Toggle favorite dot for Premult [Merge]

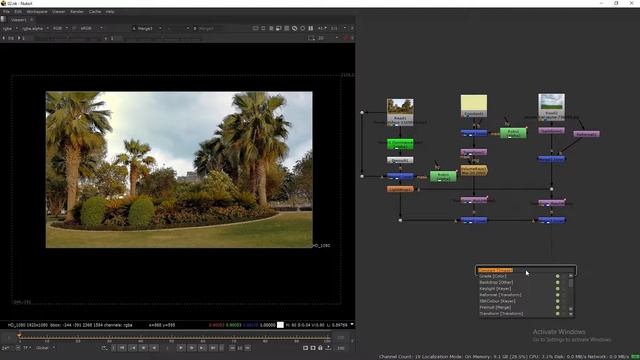coord(558,307)
